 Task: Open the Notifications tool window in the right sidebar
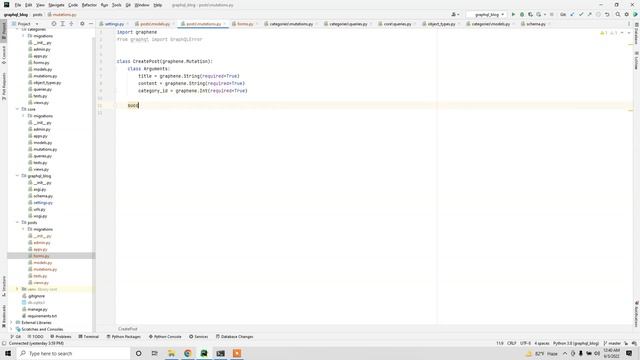click(636, 314)
